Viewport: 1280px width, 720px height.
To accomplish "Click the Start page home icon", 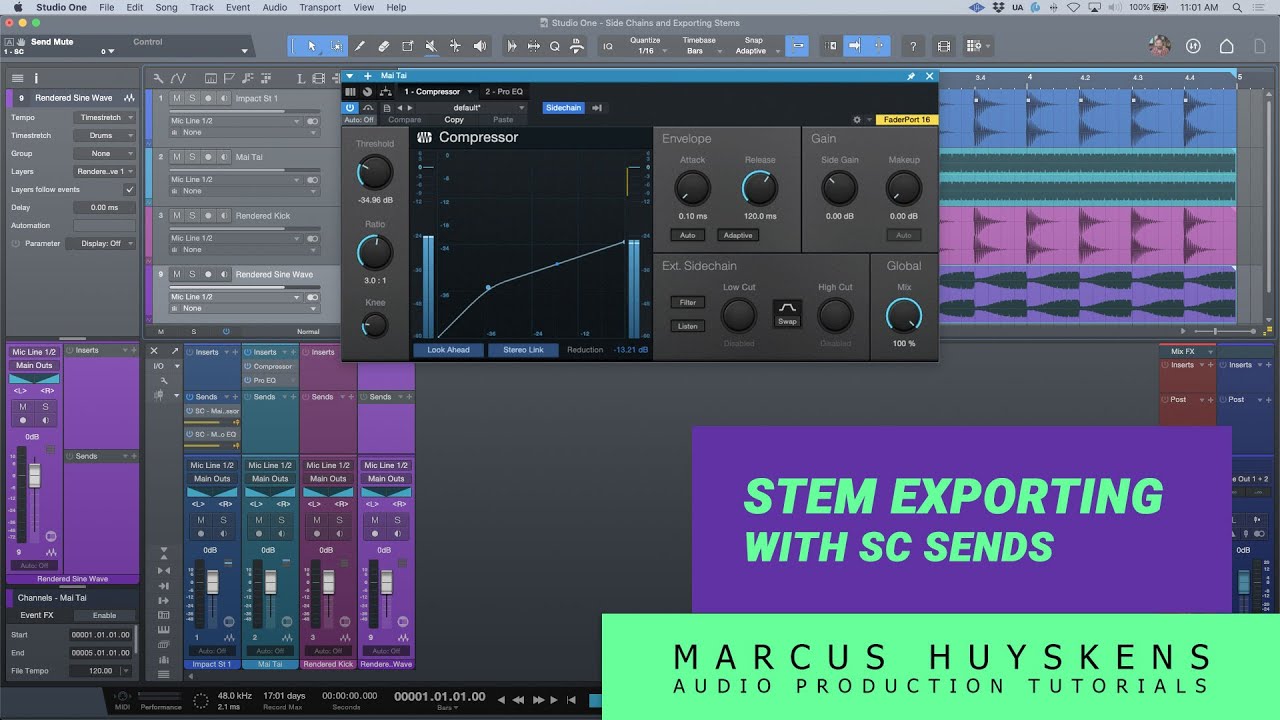I will click(x=1227, y=46).
